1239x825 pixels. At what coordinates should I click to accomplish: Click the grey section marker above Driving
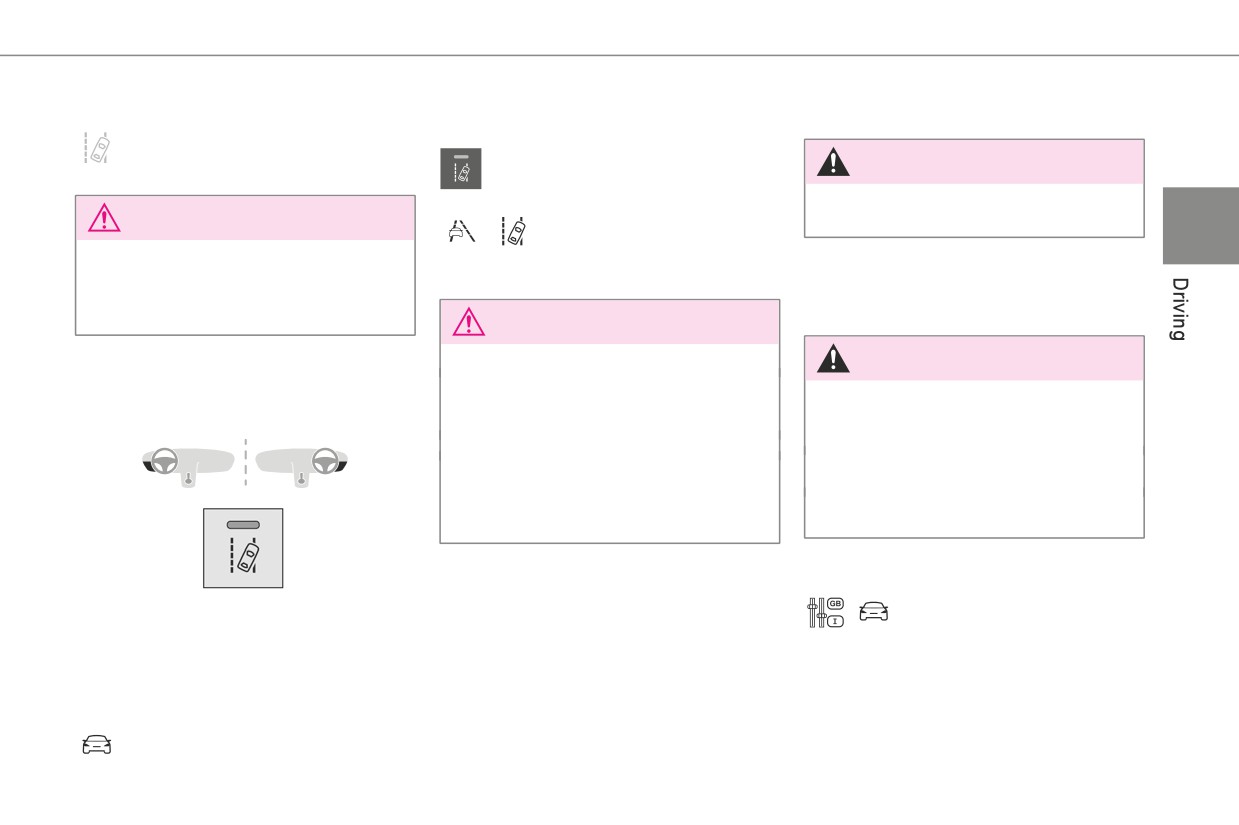point(1200,224)
